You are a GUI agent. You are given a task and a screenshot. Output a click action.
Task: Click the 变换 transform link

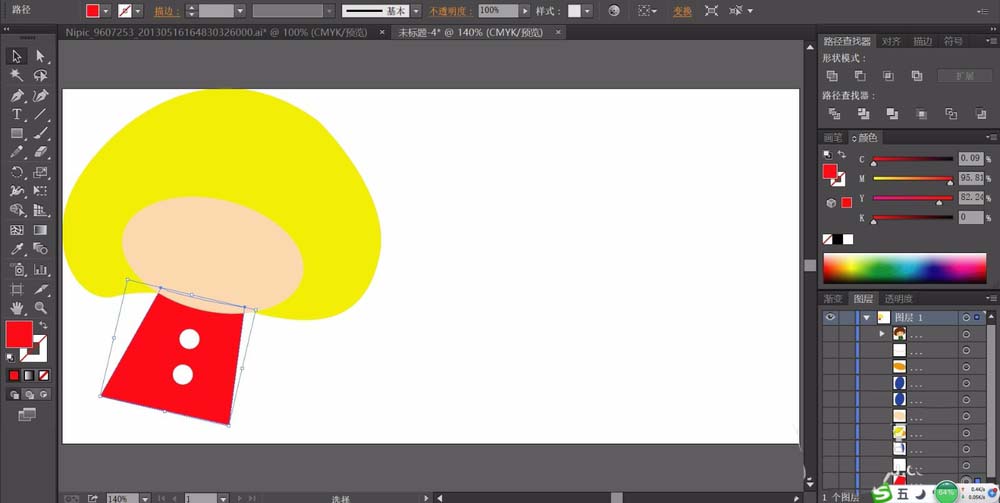682,11
